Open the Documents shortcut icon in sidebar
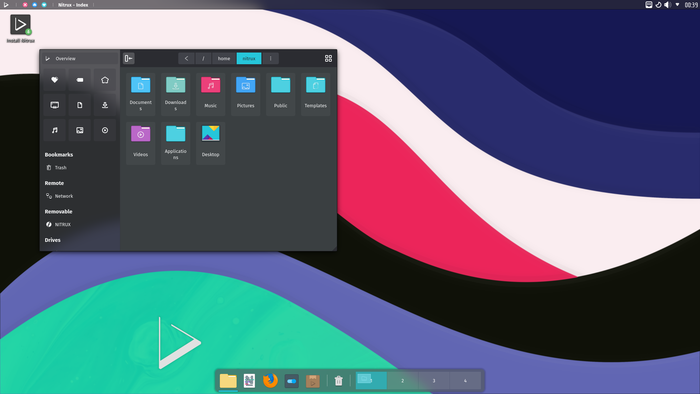Screen dimensions: 700x394 coord(79,105)
